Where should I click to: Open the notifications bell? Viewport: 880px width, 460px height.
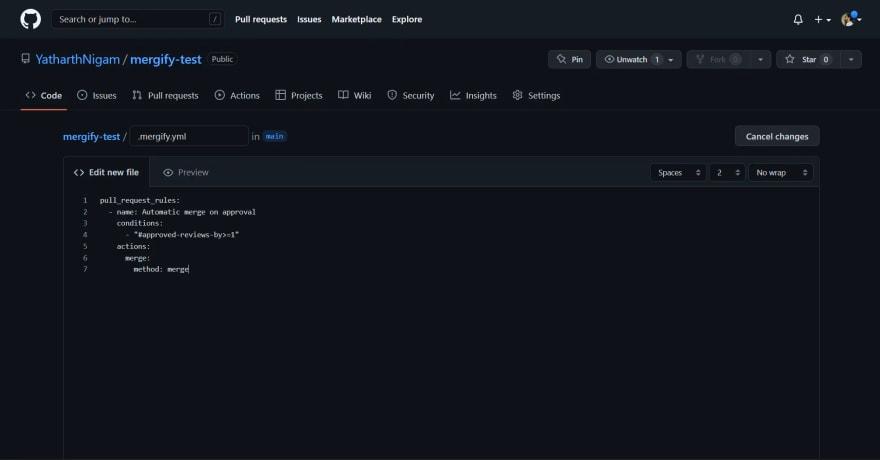[x=798, y=20]
